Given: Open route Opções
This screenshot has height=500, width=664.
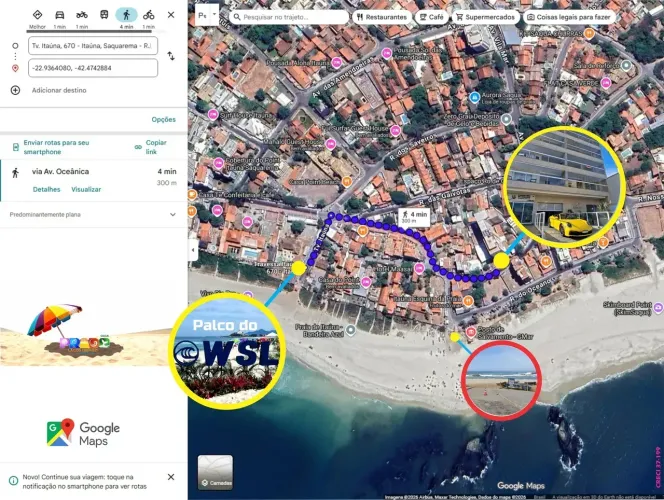Looking at the screenshot, I should [163, 119].
